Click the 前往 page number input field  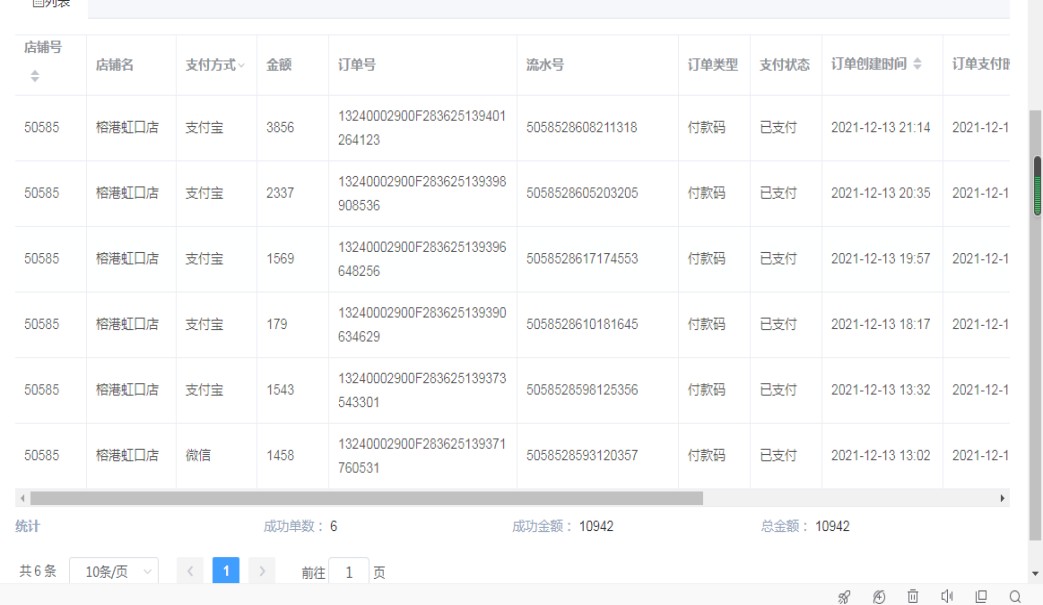[x=349, y=572]
